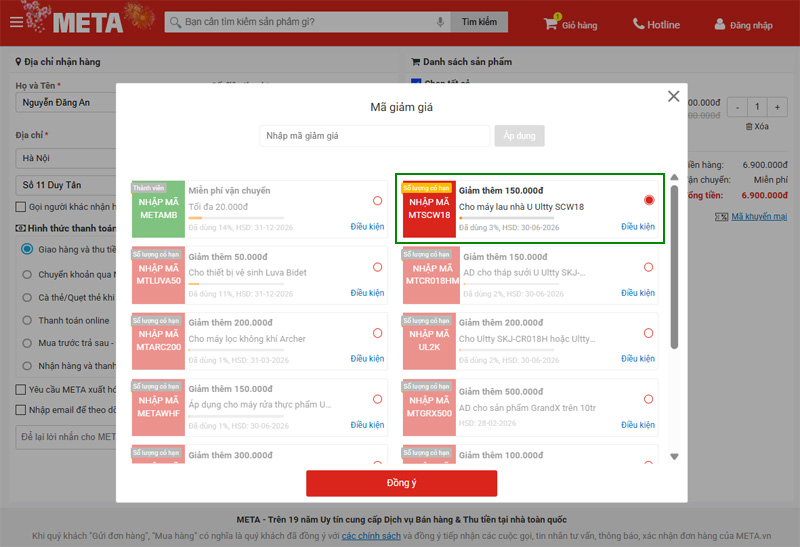800x547 pixels.
Task: Click the META logo
Action: tap(88, 22)
